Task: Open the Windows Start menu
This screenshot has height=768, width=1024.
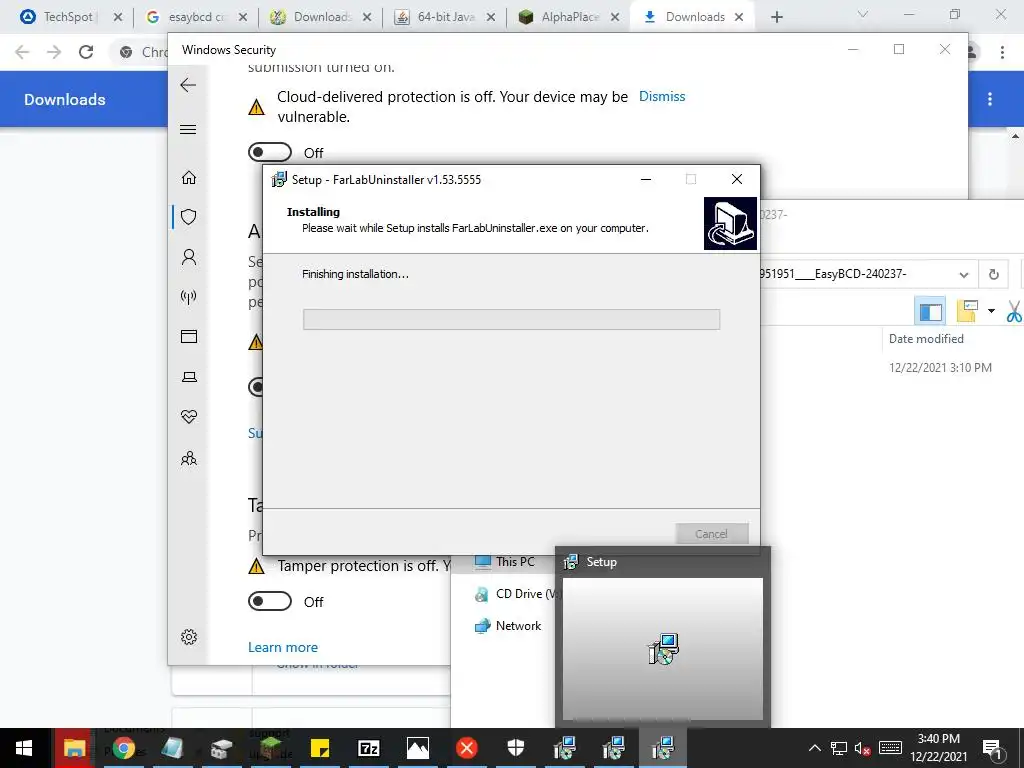Action: (24, 748)
